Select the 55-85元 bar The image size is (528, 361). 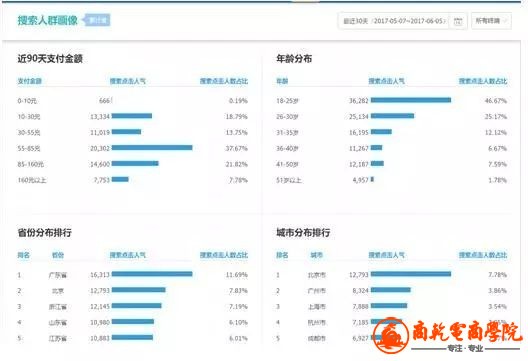coord(152,147)
